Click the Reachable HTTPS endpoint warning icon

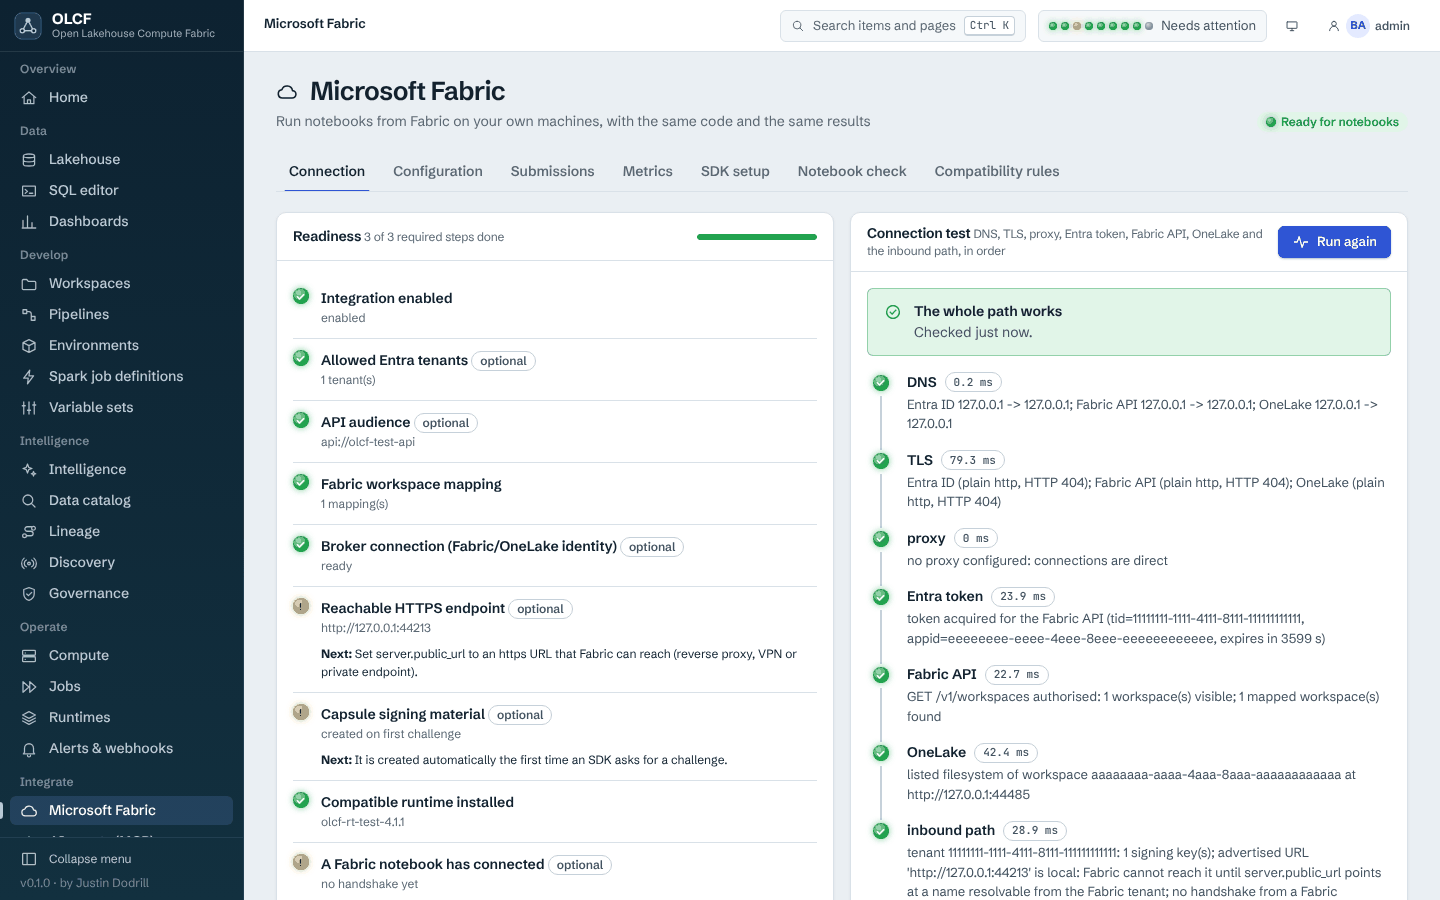click(x=301, y=606)
